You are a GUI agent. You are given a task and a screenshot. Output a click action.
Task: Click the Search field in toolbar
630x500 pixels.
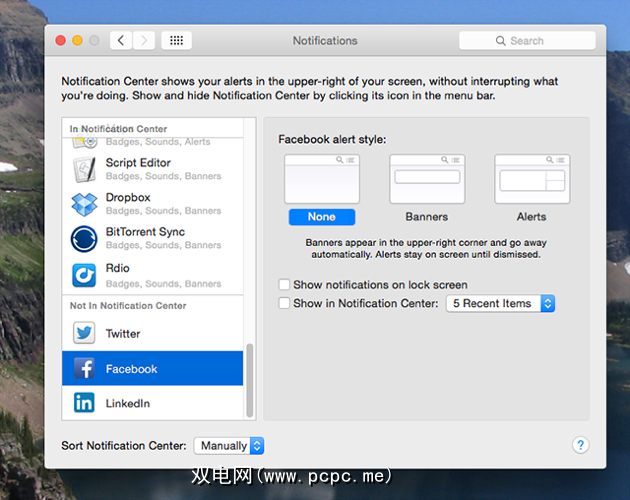(x=527, y=41)
